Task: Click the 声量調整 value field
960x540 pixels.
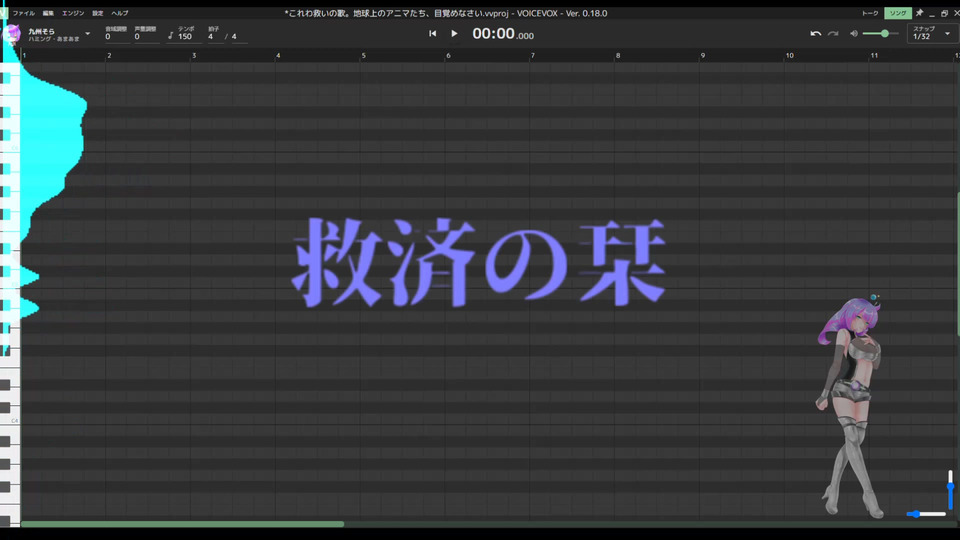Action: click(146, 37)
